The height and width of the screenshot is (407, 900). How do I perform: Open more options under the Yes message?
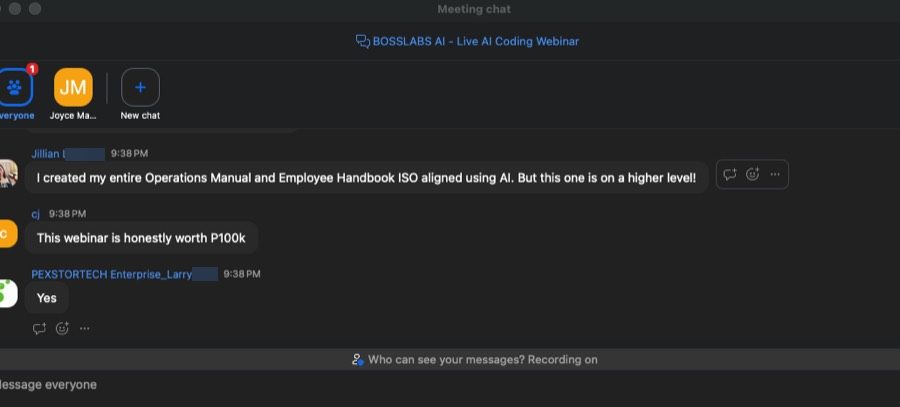coord(84,328)
